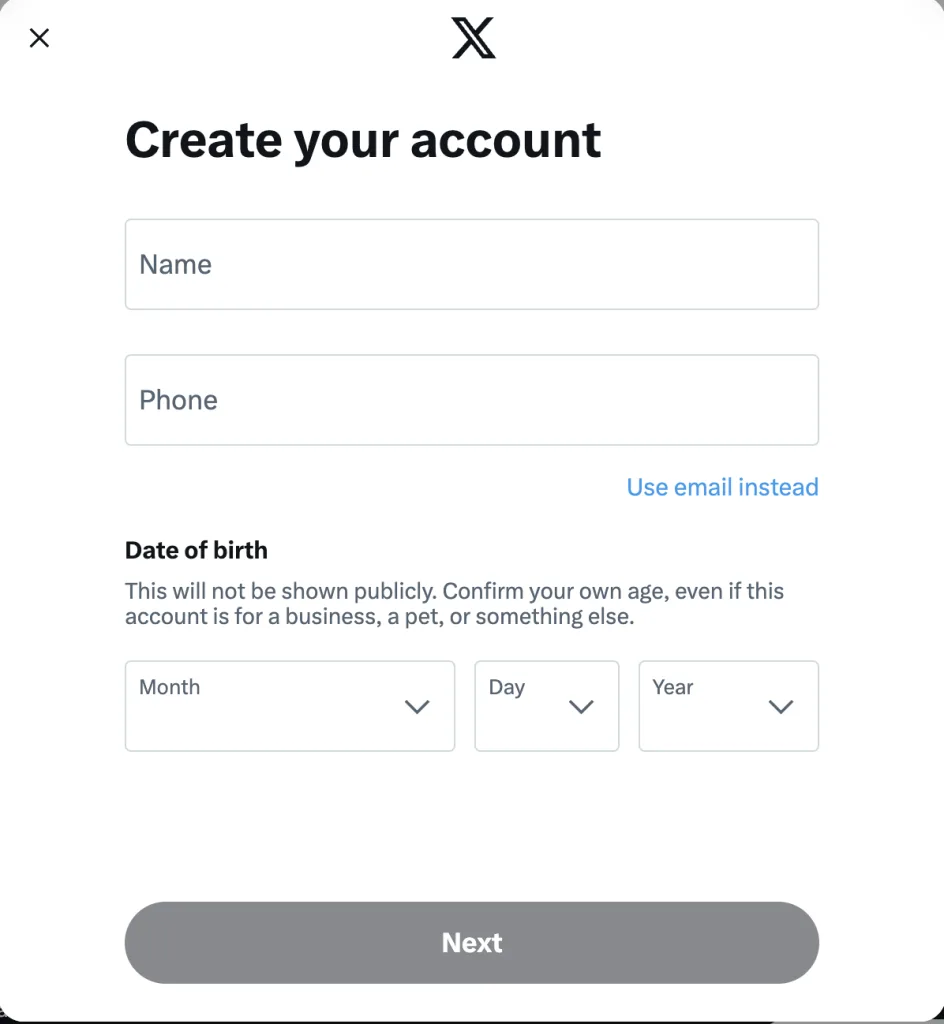Click the chevron arrow in the Month selector

tap(417, 707)
